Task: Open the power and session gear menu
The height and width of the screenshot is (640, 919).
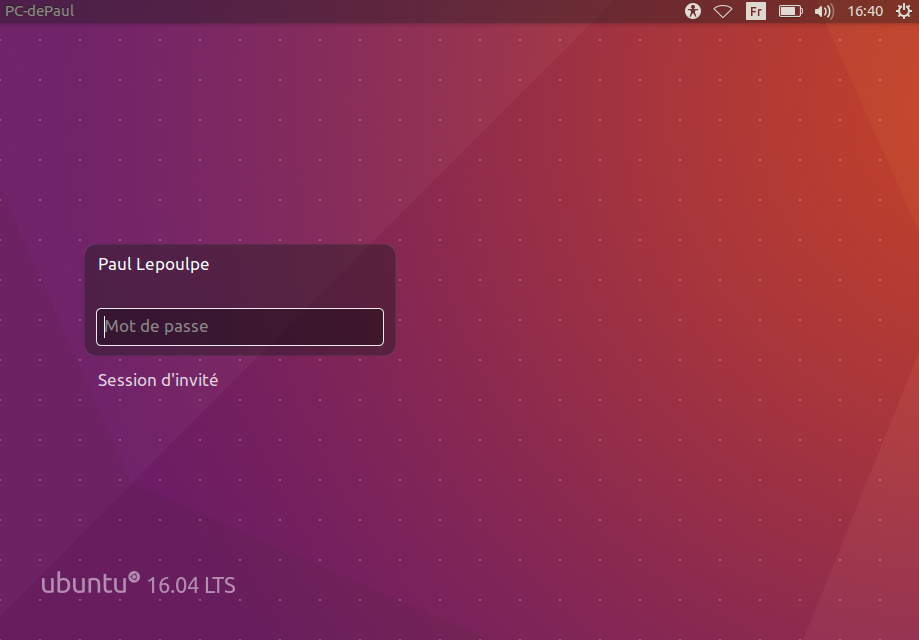Action: pos(904,11)
